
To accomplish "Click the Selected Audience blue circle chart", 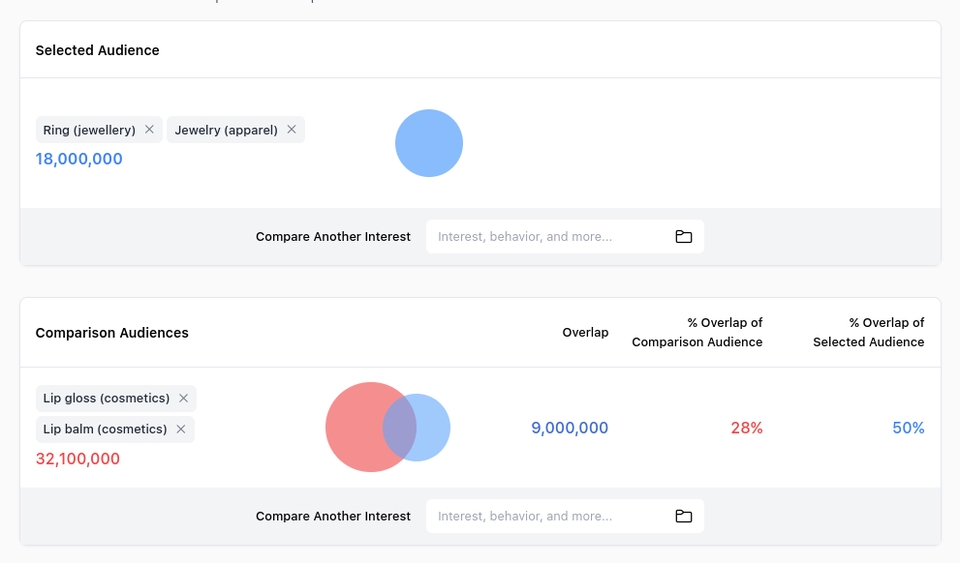I will click(x=429, y=143).
